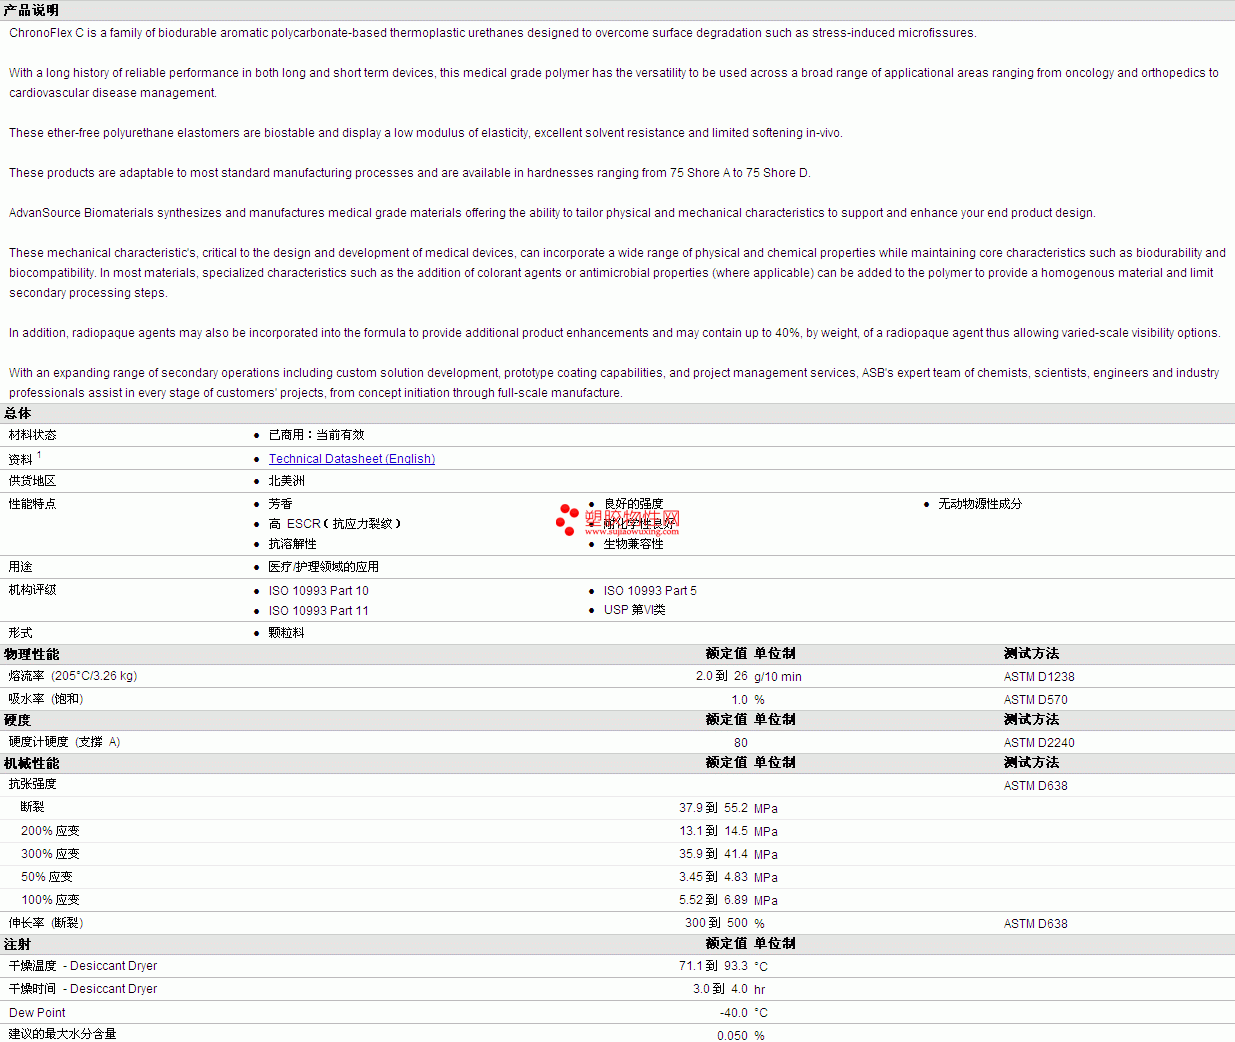Click the 机械性能 section header
This screenshot has width=1235, height=1042.
point(31,763)
